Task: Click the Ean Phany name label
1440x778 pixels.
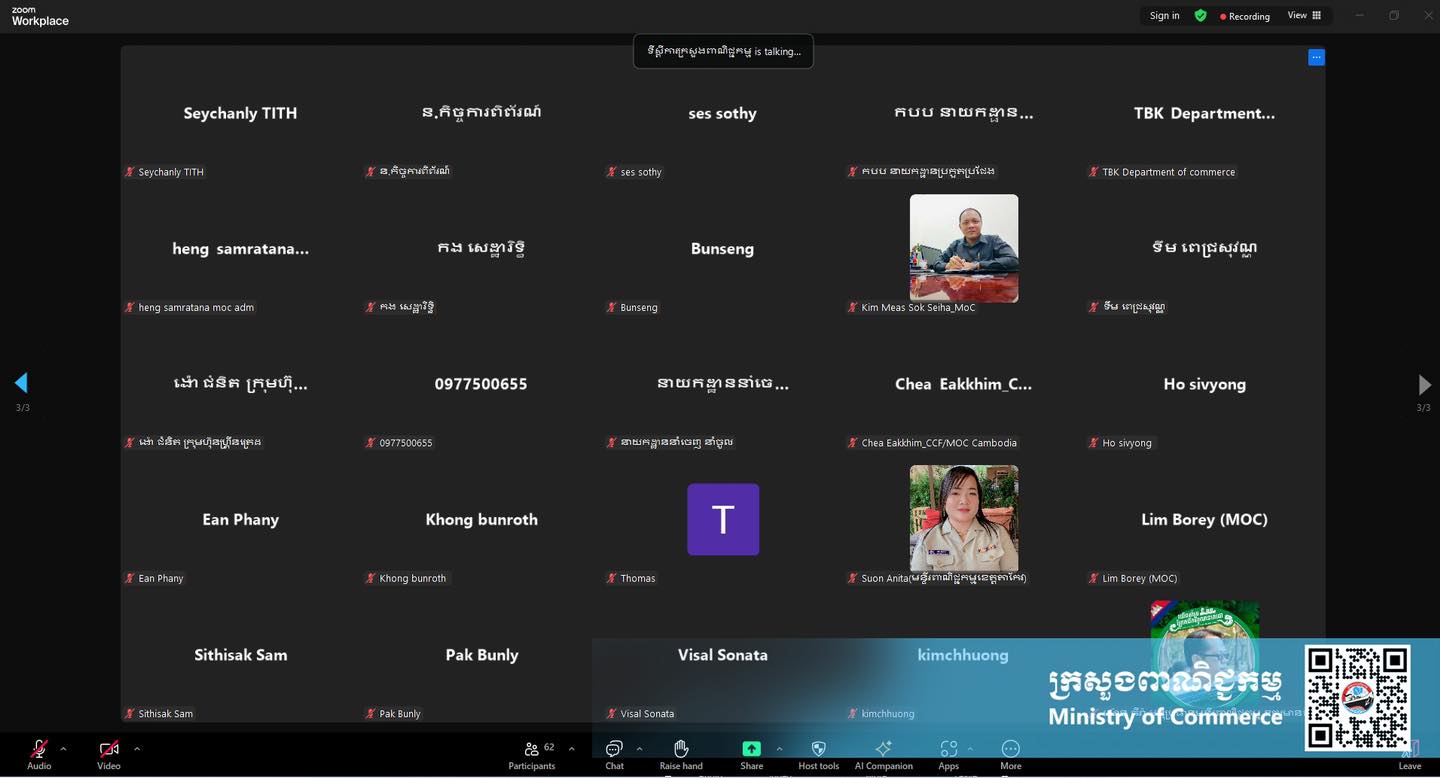Action: pyautogui.click(x=161, y=578)
